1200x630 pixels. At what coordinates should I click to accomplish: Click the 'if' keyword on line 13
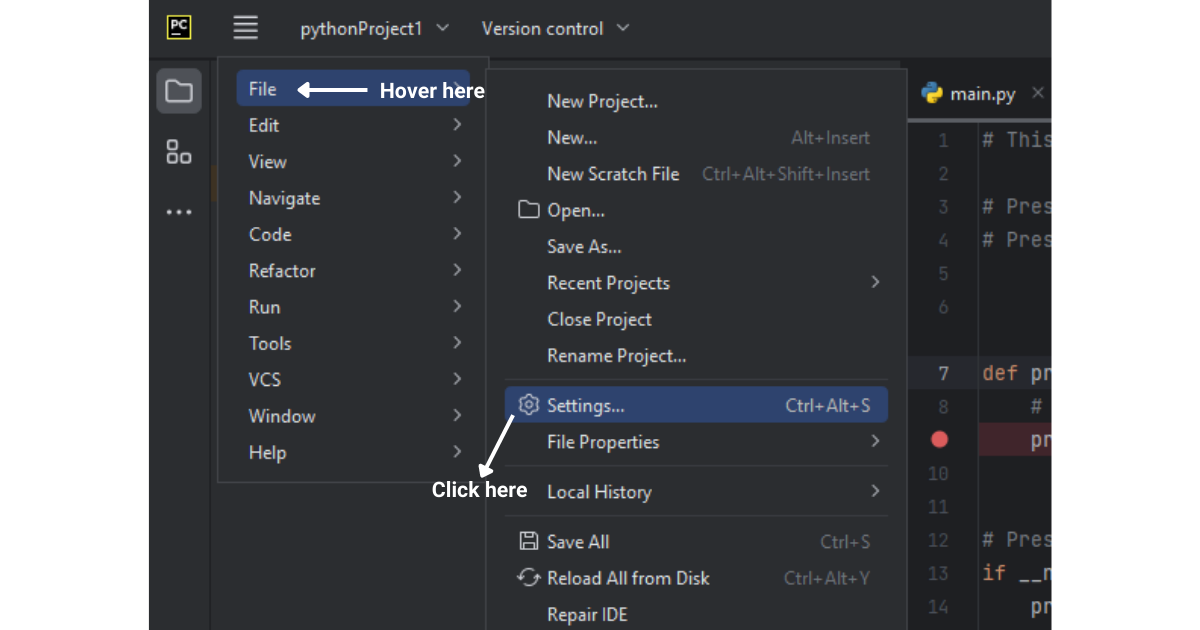click(x=993, y=573)
